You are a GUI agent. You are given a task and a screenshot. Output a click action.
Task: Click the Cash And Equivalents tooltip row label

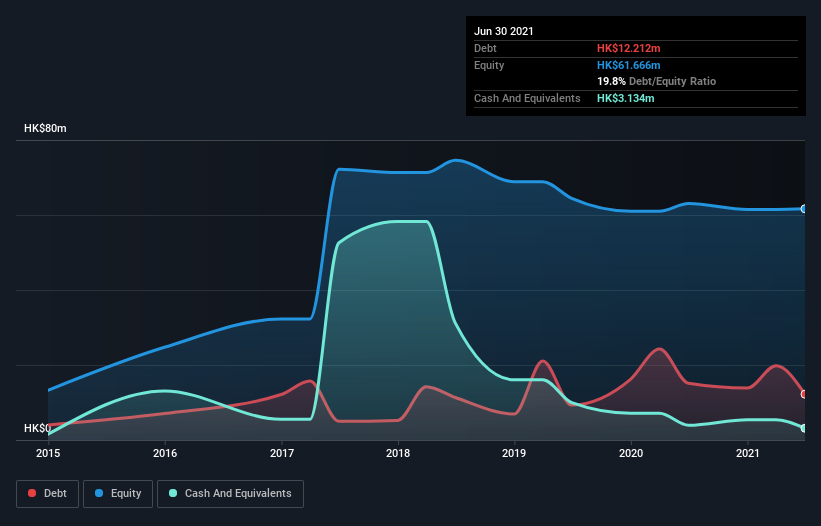[527, 98]
